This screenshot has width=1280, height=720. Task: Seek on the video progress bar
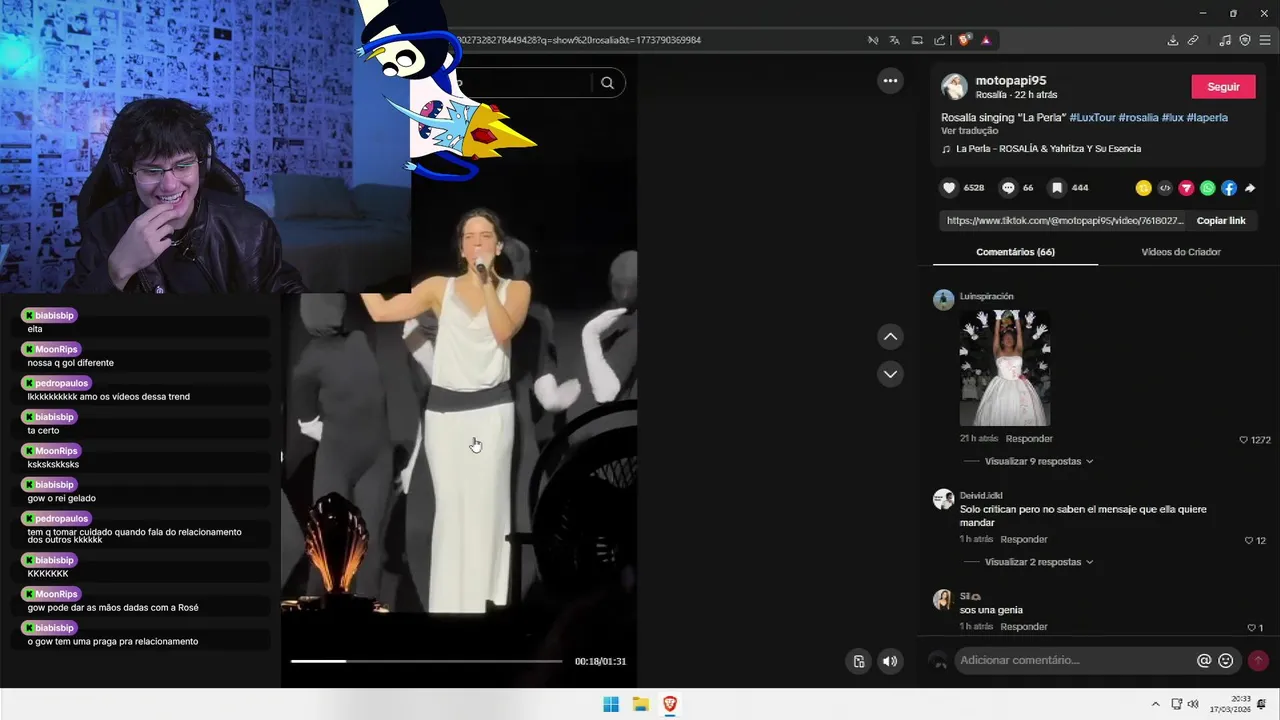(427, 661)
